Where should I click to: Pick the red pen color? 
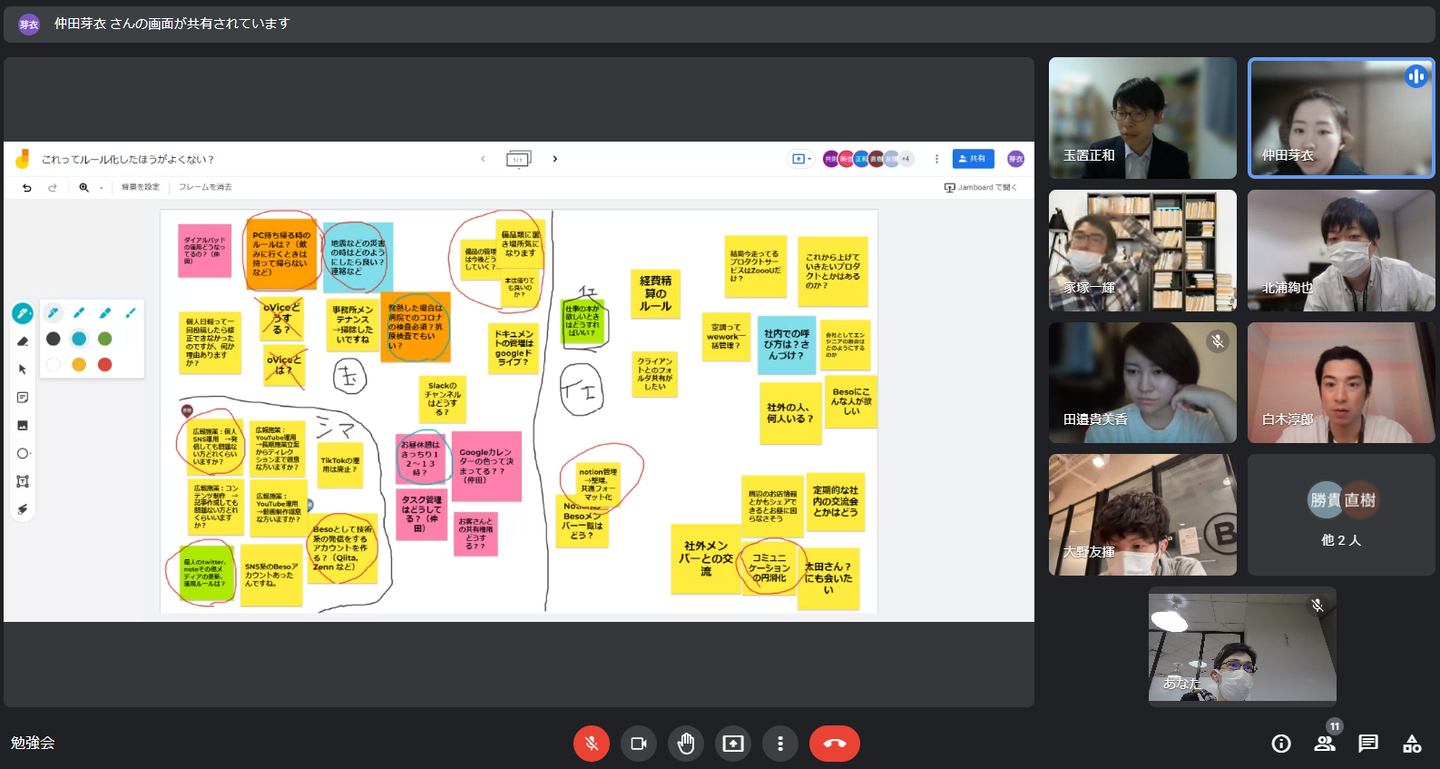tap(105, 365)
